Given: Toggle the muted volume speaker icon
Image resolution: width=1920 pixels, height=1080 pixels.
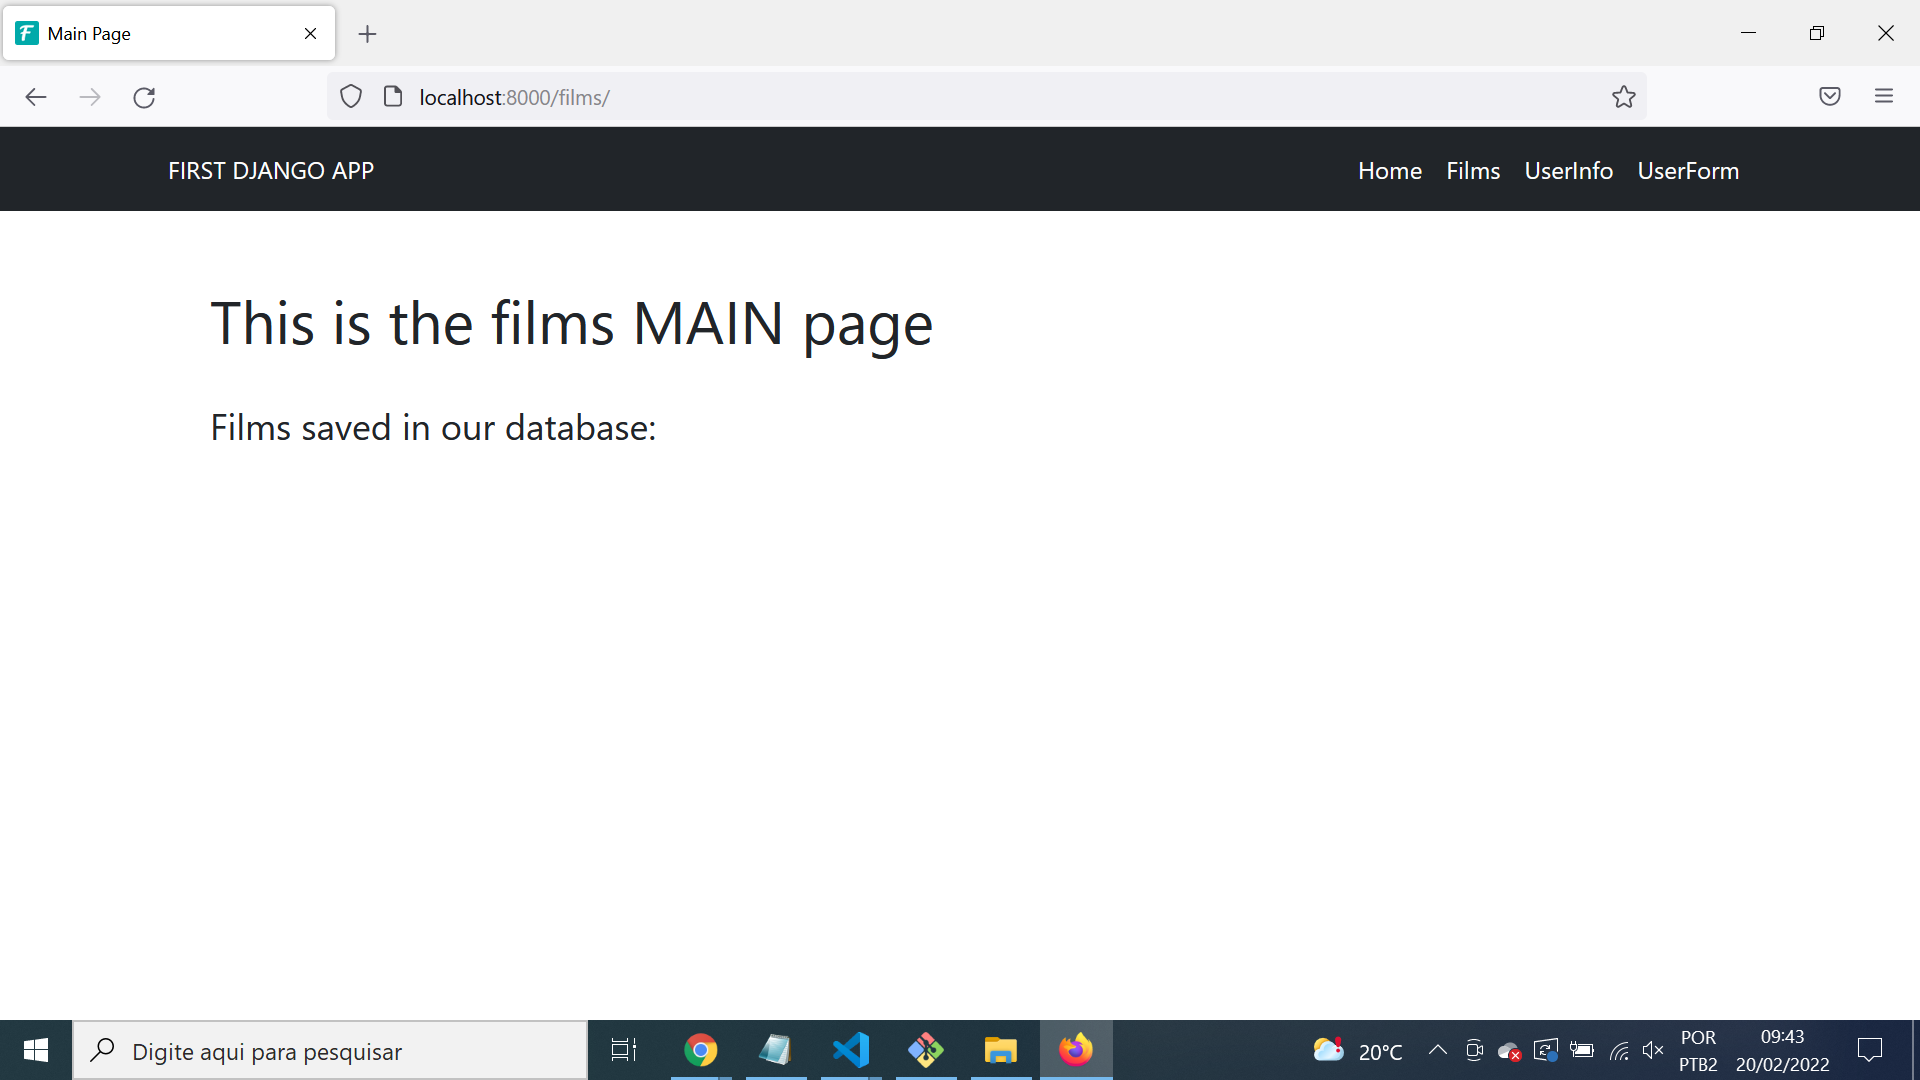Looking at the screenshot, I should coord(1652,1050).
